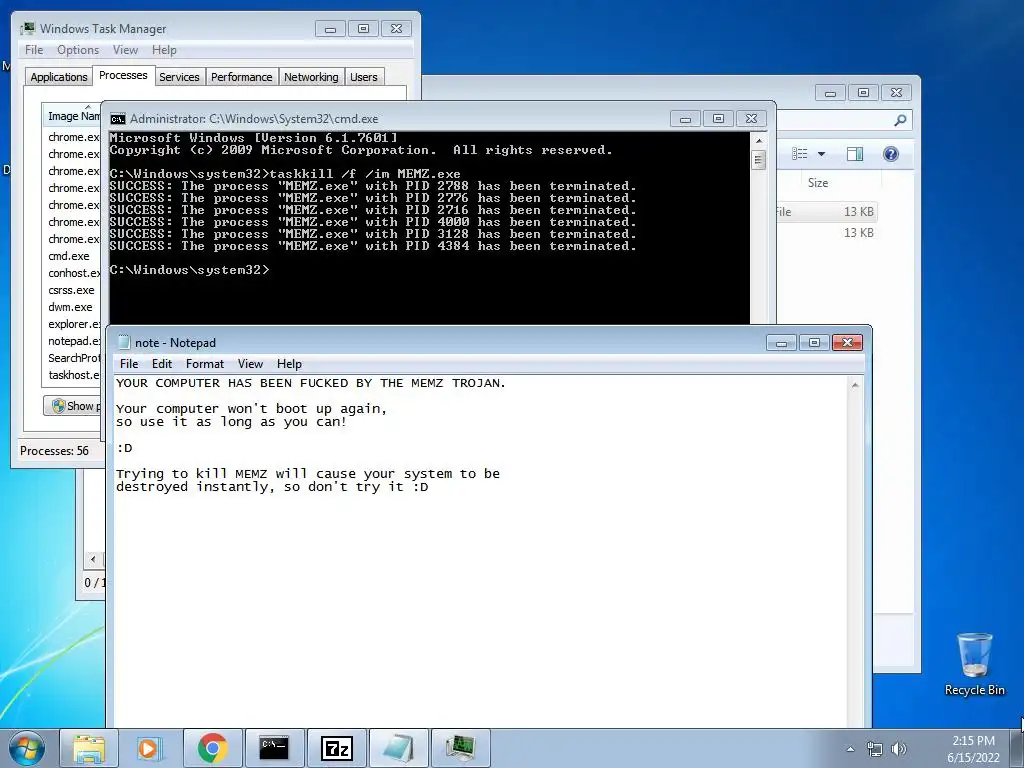Click the Notepad scrollbar up arrow
Viewport: 1024px width, 768px height.
[x=855, y=385]
